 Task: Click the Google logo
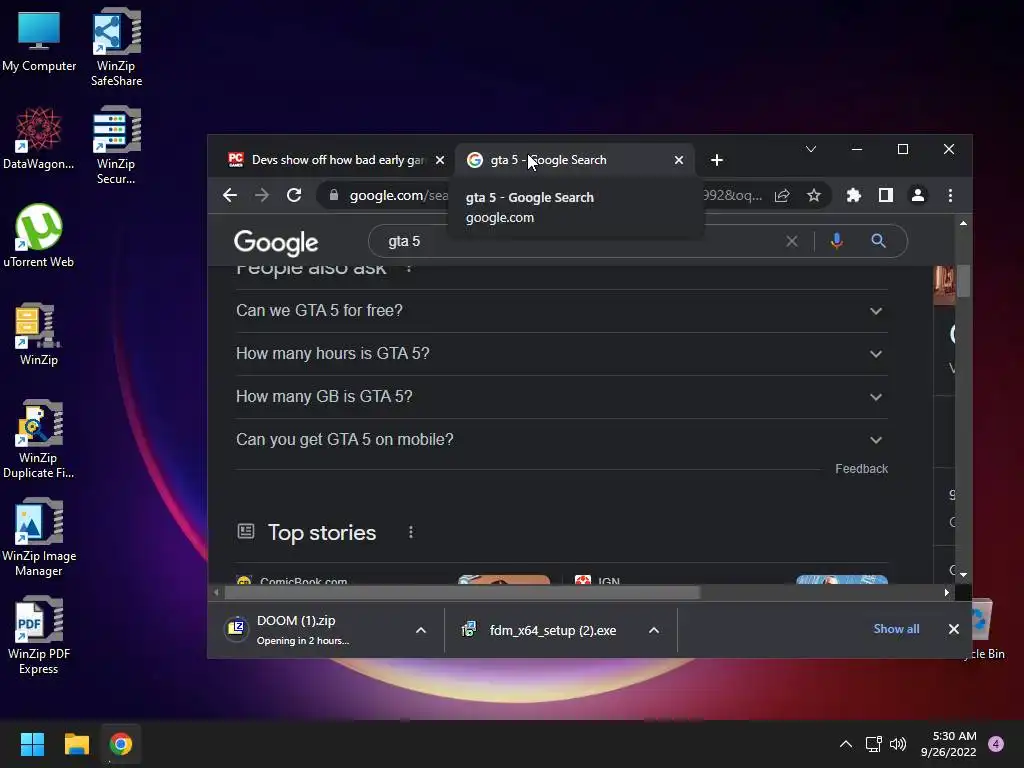pyautogui.click(x=276, y=242)
